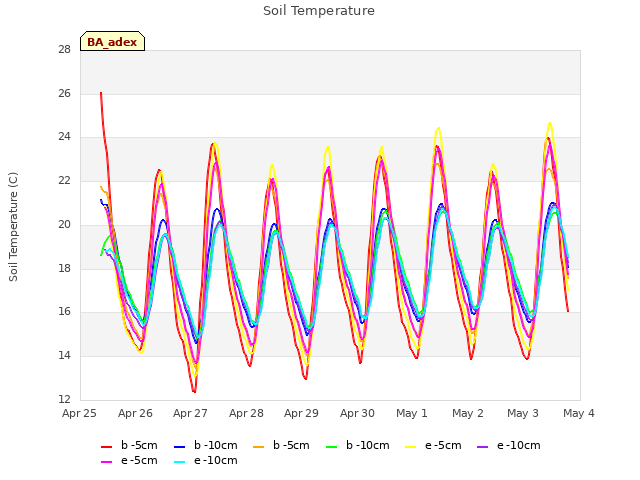
Task: Select the BA_adex site label tag
Action: pos(112,41)
